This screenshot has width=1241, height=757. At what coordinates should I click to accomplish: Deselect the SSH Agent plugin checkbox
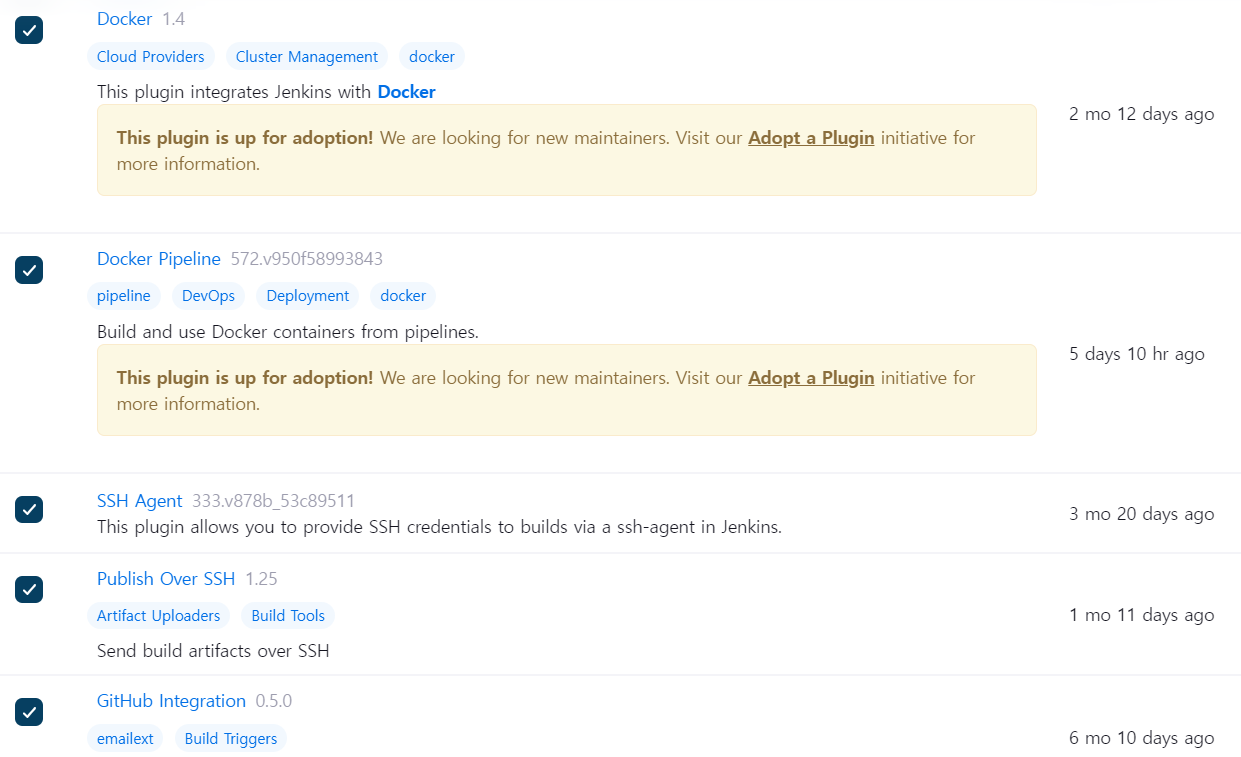(29, 510)
